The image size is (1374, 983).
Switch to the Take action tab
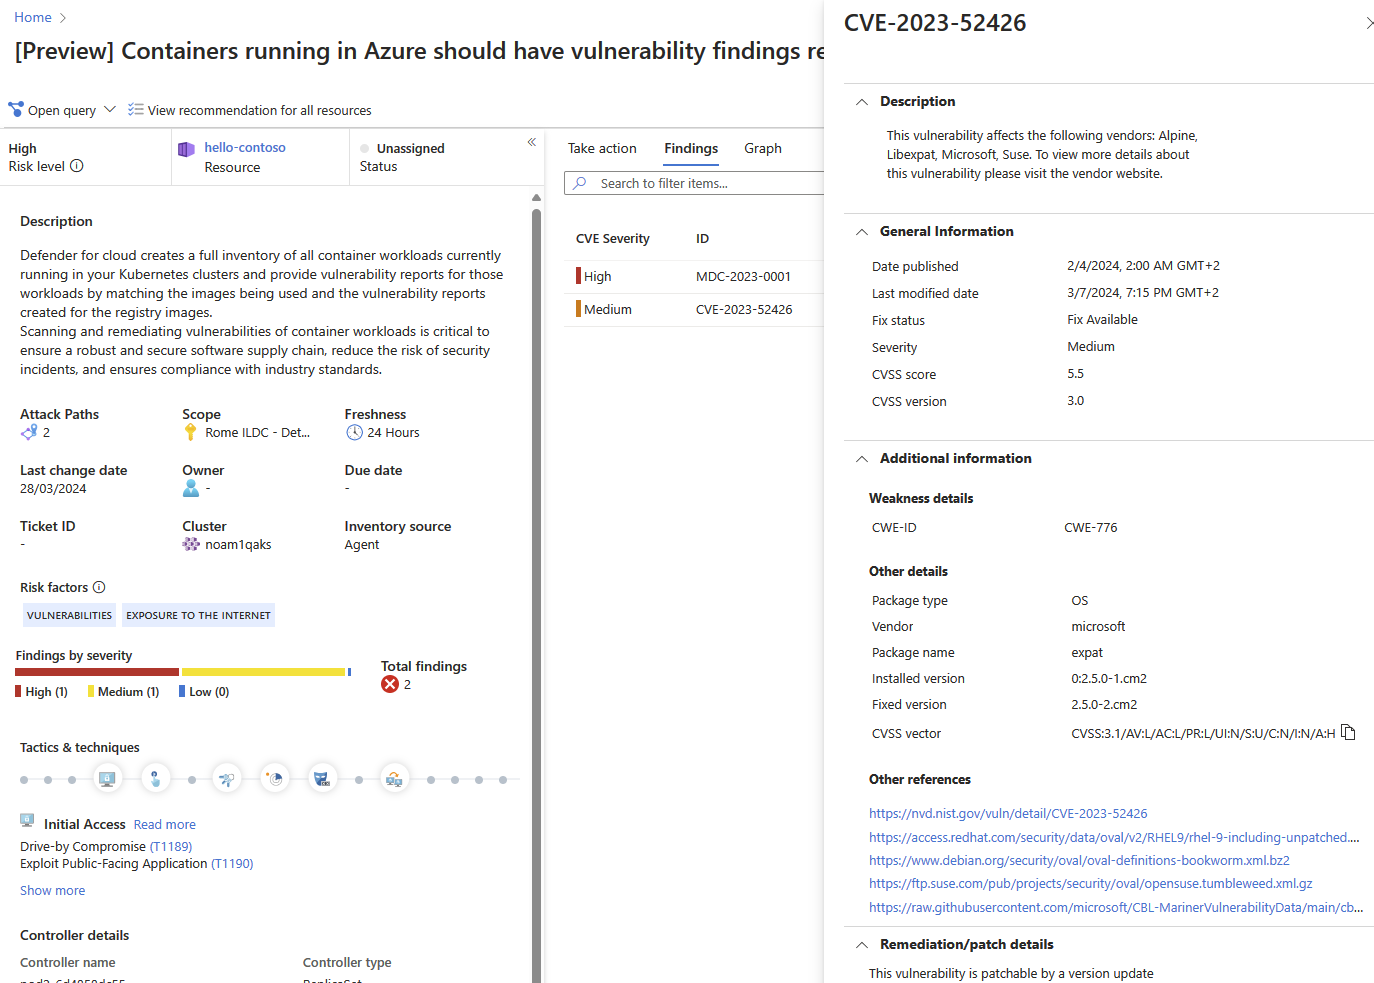[602, 148]
